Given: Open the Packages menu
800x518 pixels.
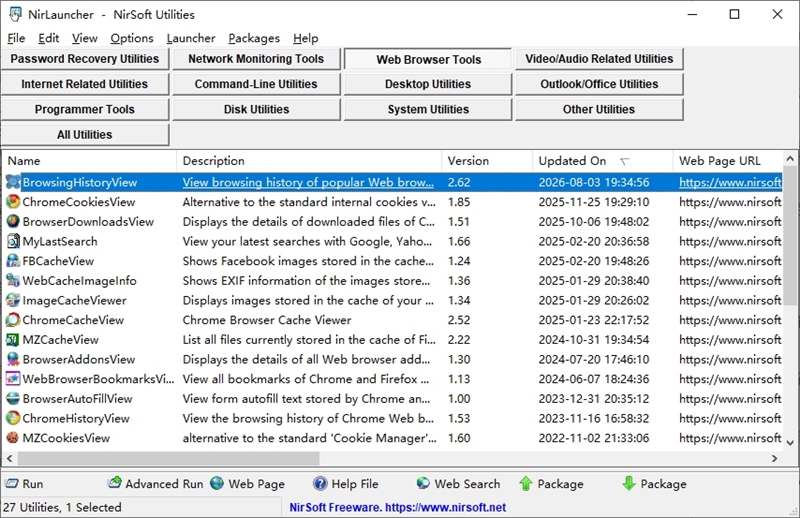Looking at the screenshot, I should coord(254,38).
